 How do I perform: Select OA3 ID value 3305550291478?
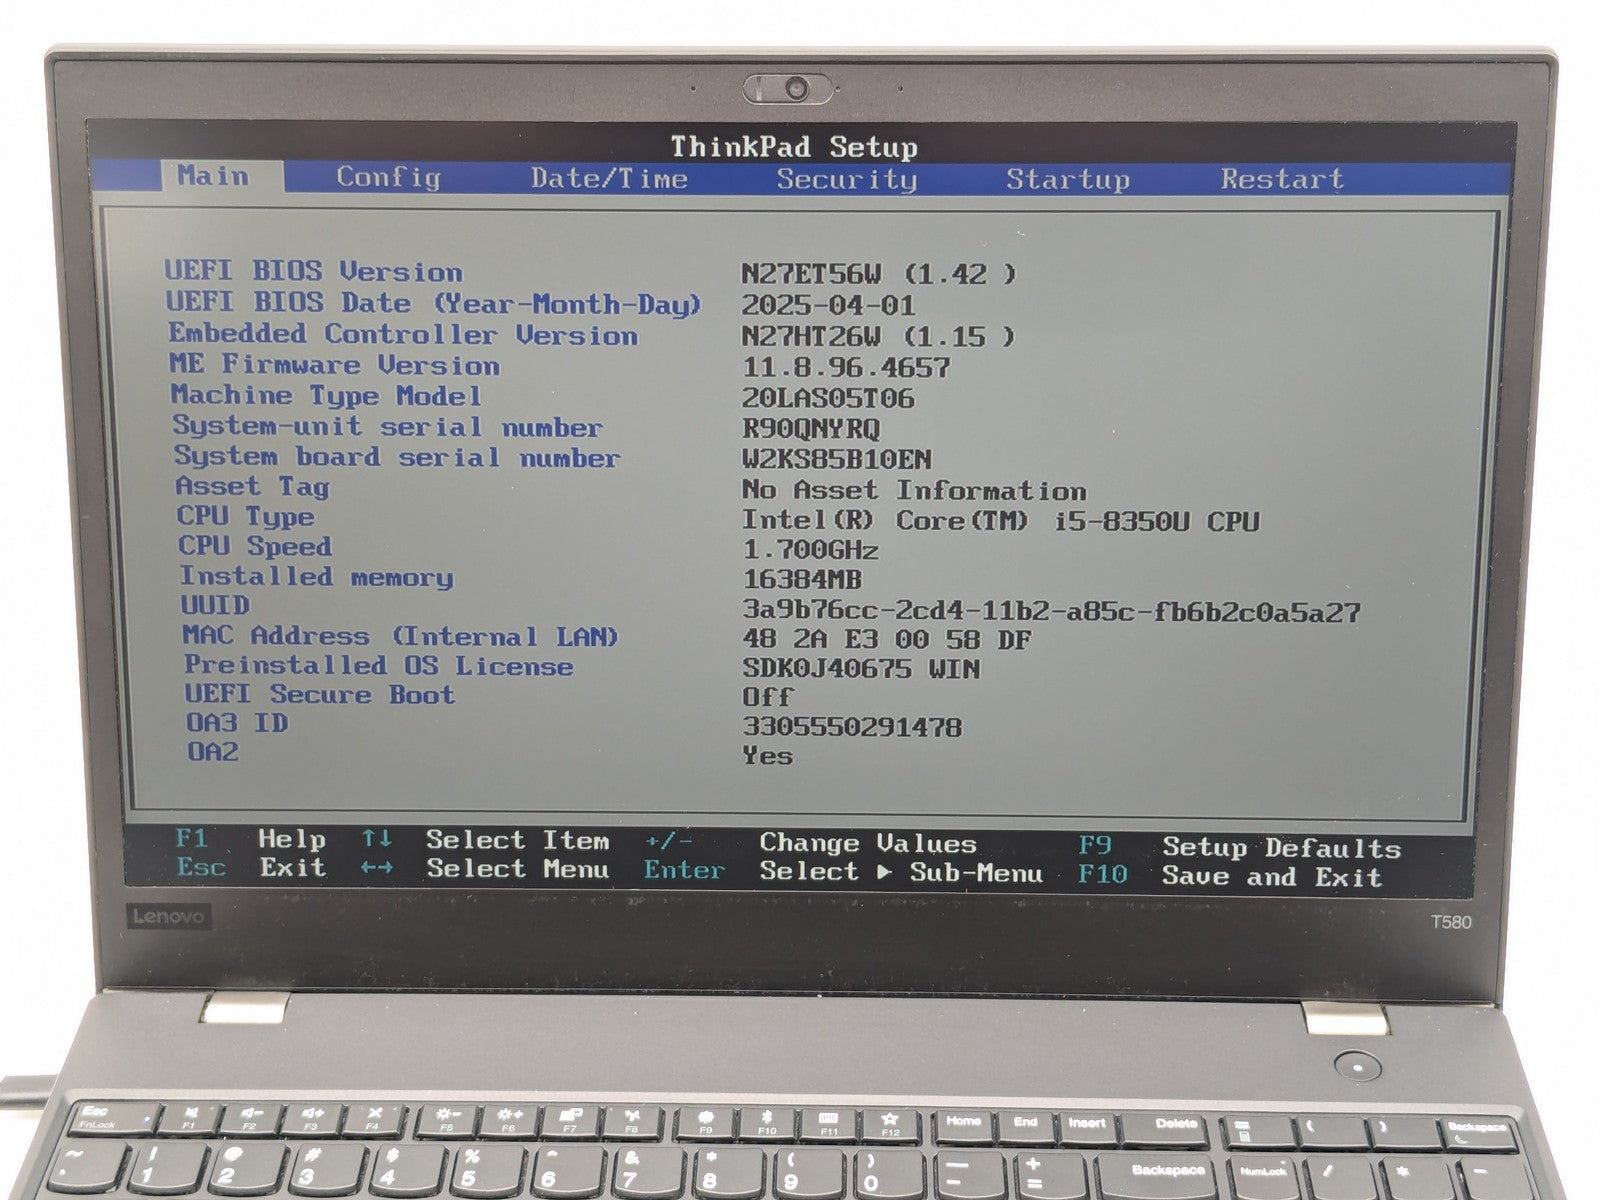coord(852,726)
